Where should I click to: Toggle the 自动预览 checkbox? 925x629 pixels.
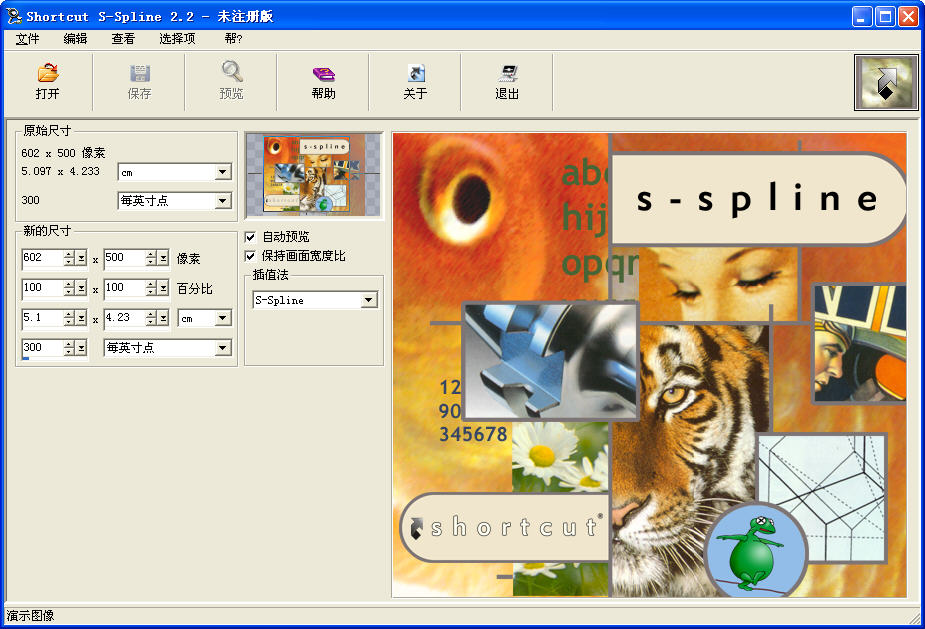click(x=250, y=237)
